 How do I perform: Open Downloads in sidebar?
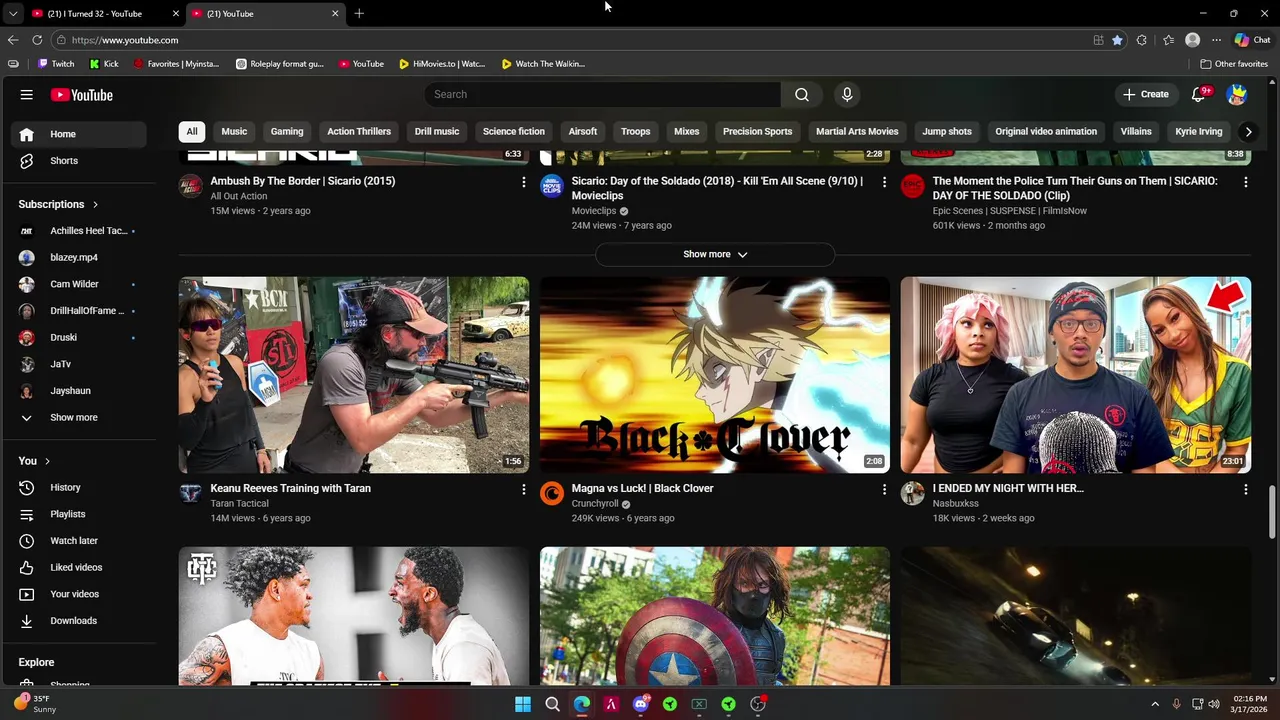(80, 621)
